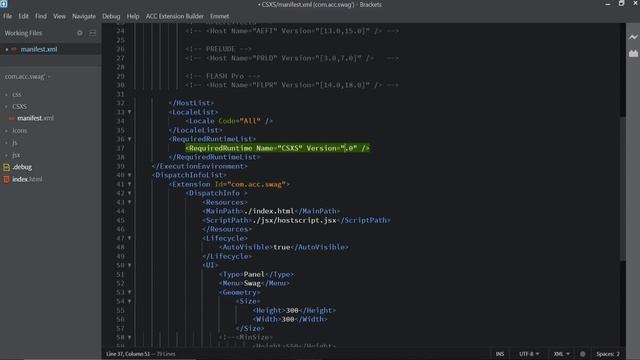
Task: Click the linting status circle icon
Action: point(582,354)
